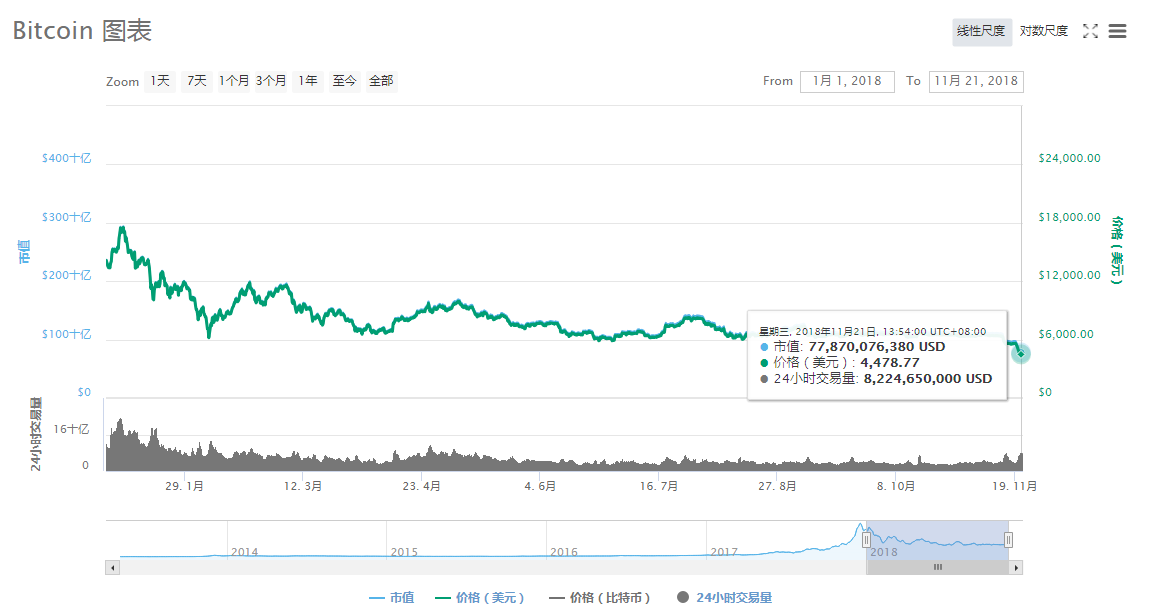Set zoom range to 7天
1151x612 pixels.
pos(196,81)
